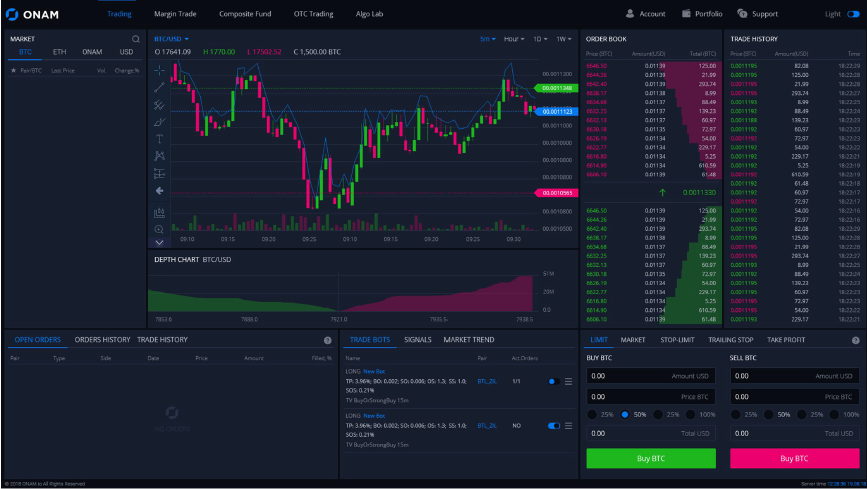Switch to the Signals tab
867x489 pixels.
pos(417,340)
